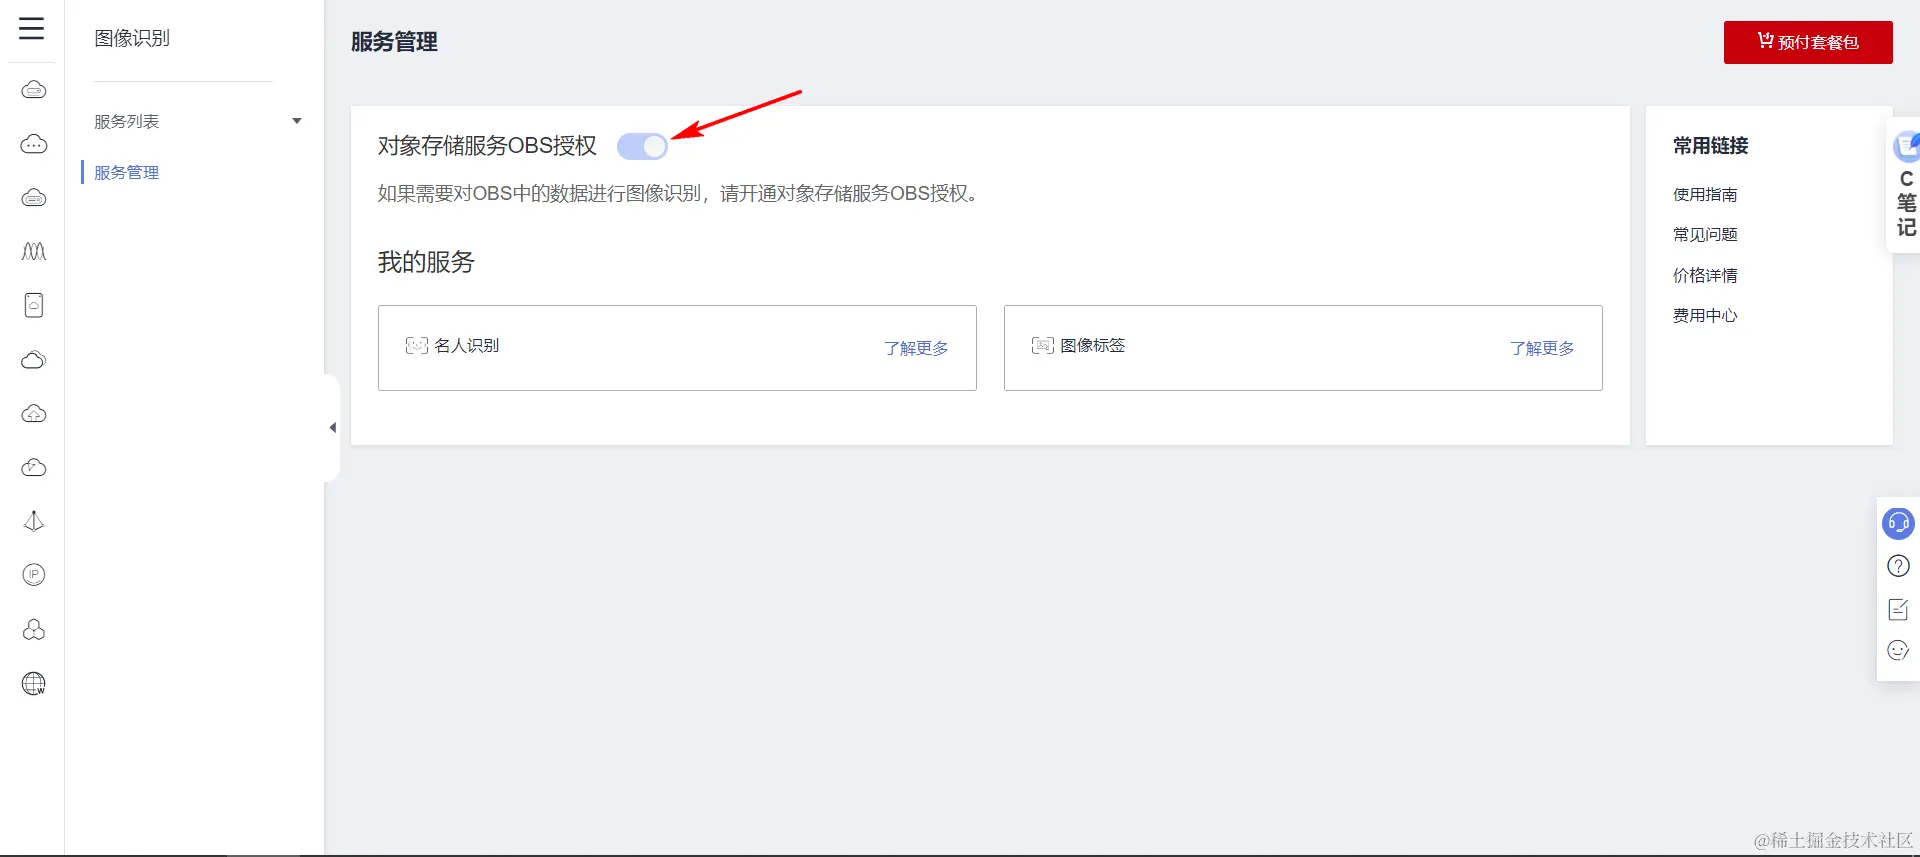Open the 服务列表 menu item

point(127,122)
